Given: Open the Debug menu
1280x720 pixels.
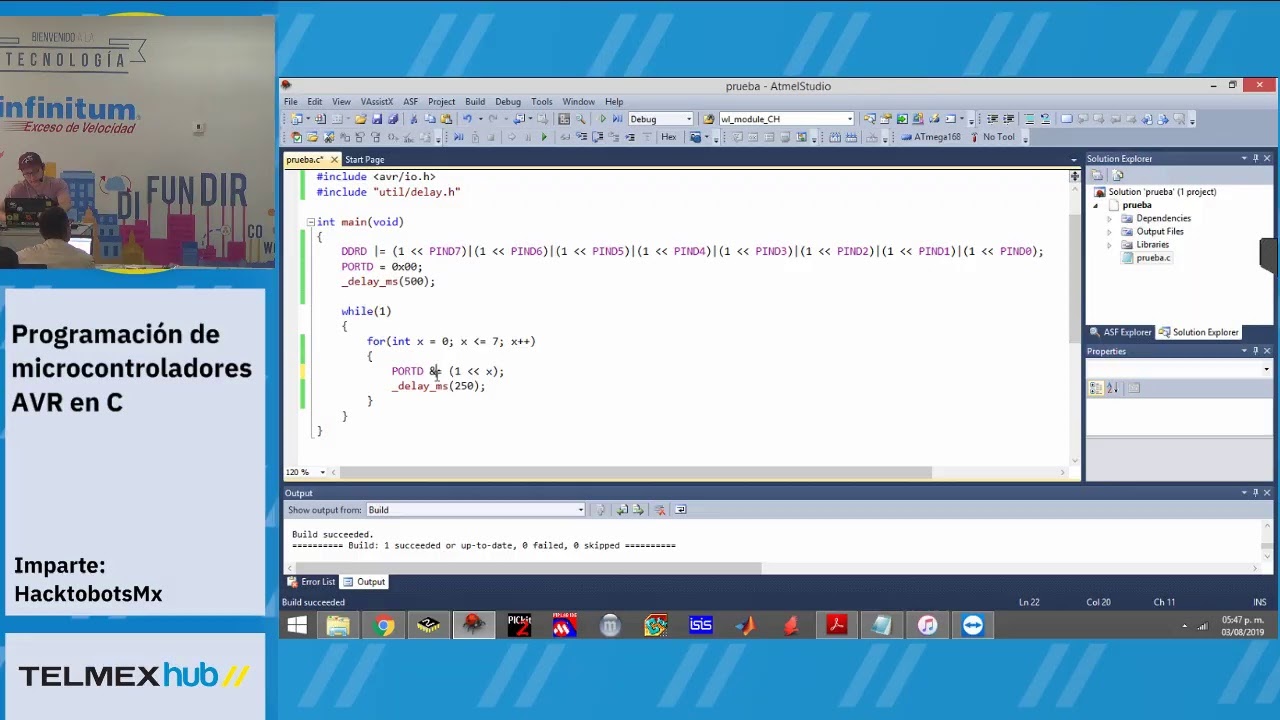Looking at the screenshot, I should click(508, 102).
